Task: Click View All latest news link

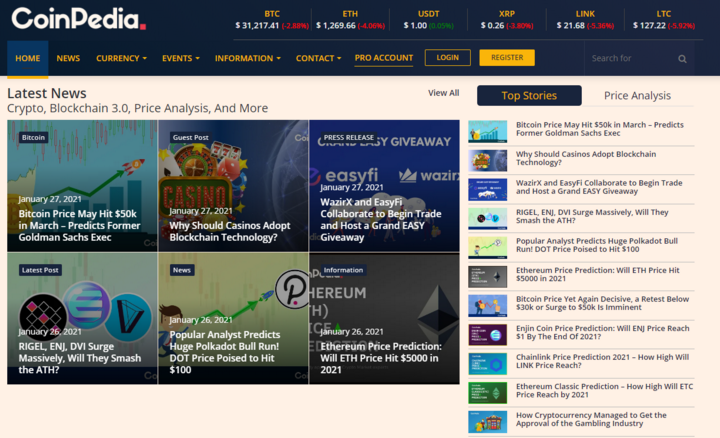Action: click(x=443, y=93)
